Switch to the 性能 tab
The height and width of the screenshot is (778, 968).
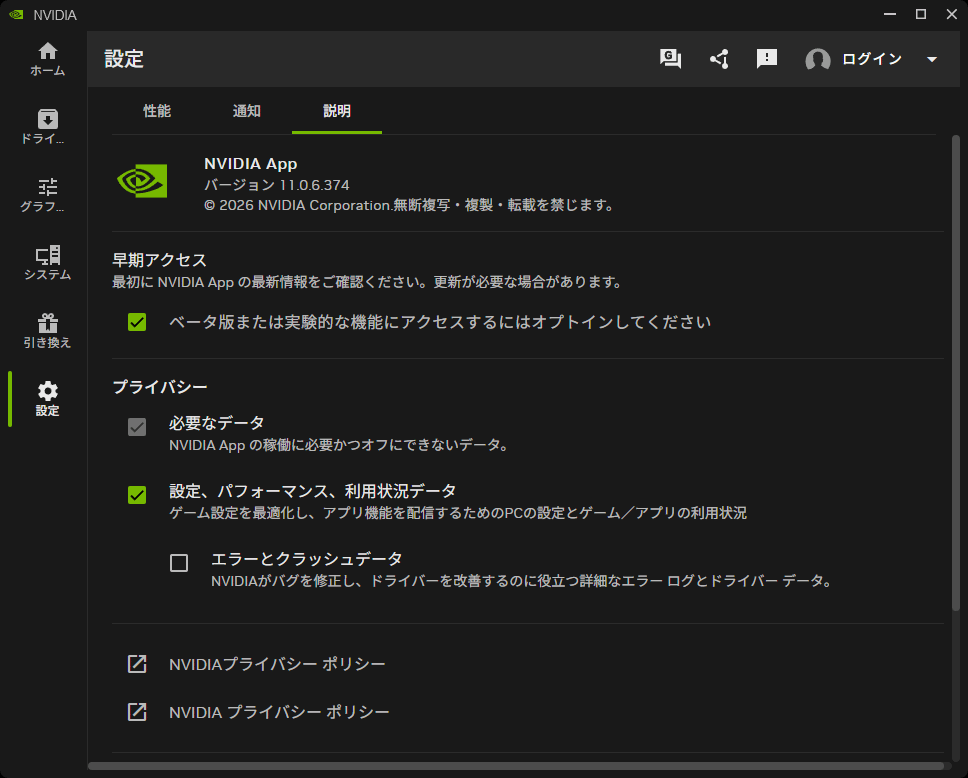click(157, 111)
